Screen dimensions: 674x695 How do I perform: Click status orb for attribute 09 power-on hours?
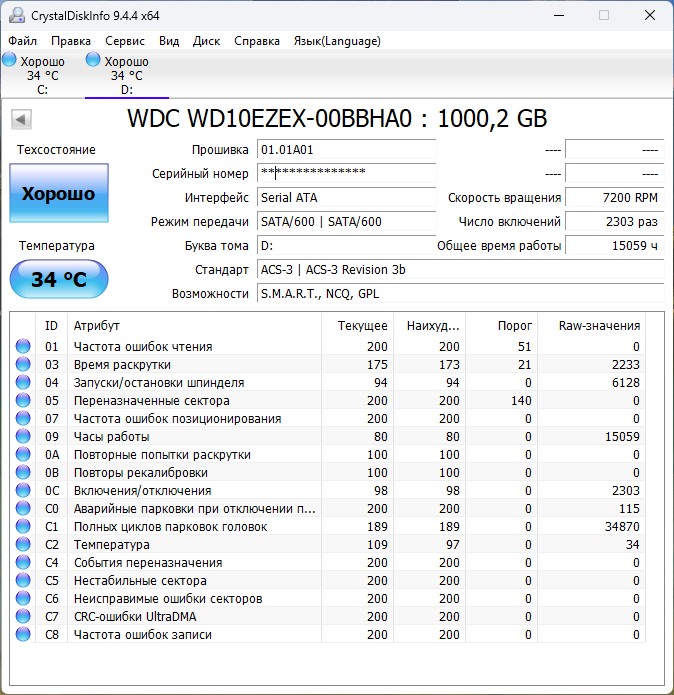pyautogui.click(x=23, y=436)
